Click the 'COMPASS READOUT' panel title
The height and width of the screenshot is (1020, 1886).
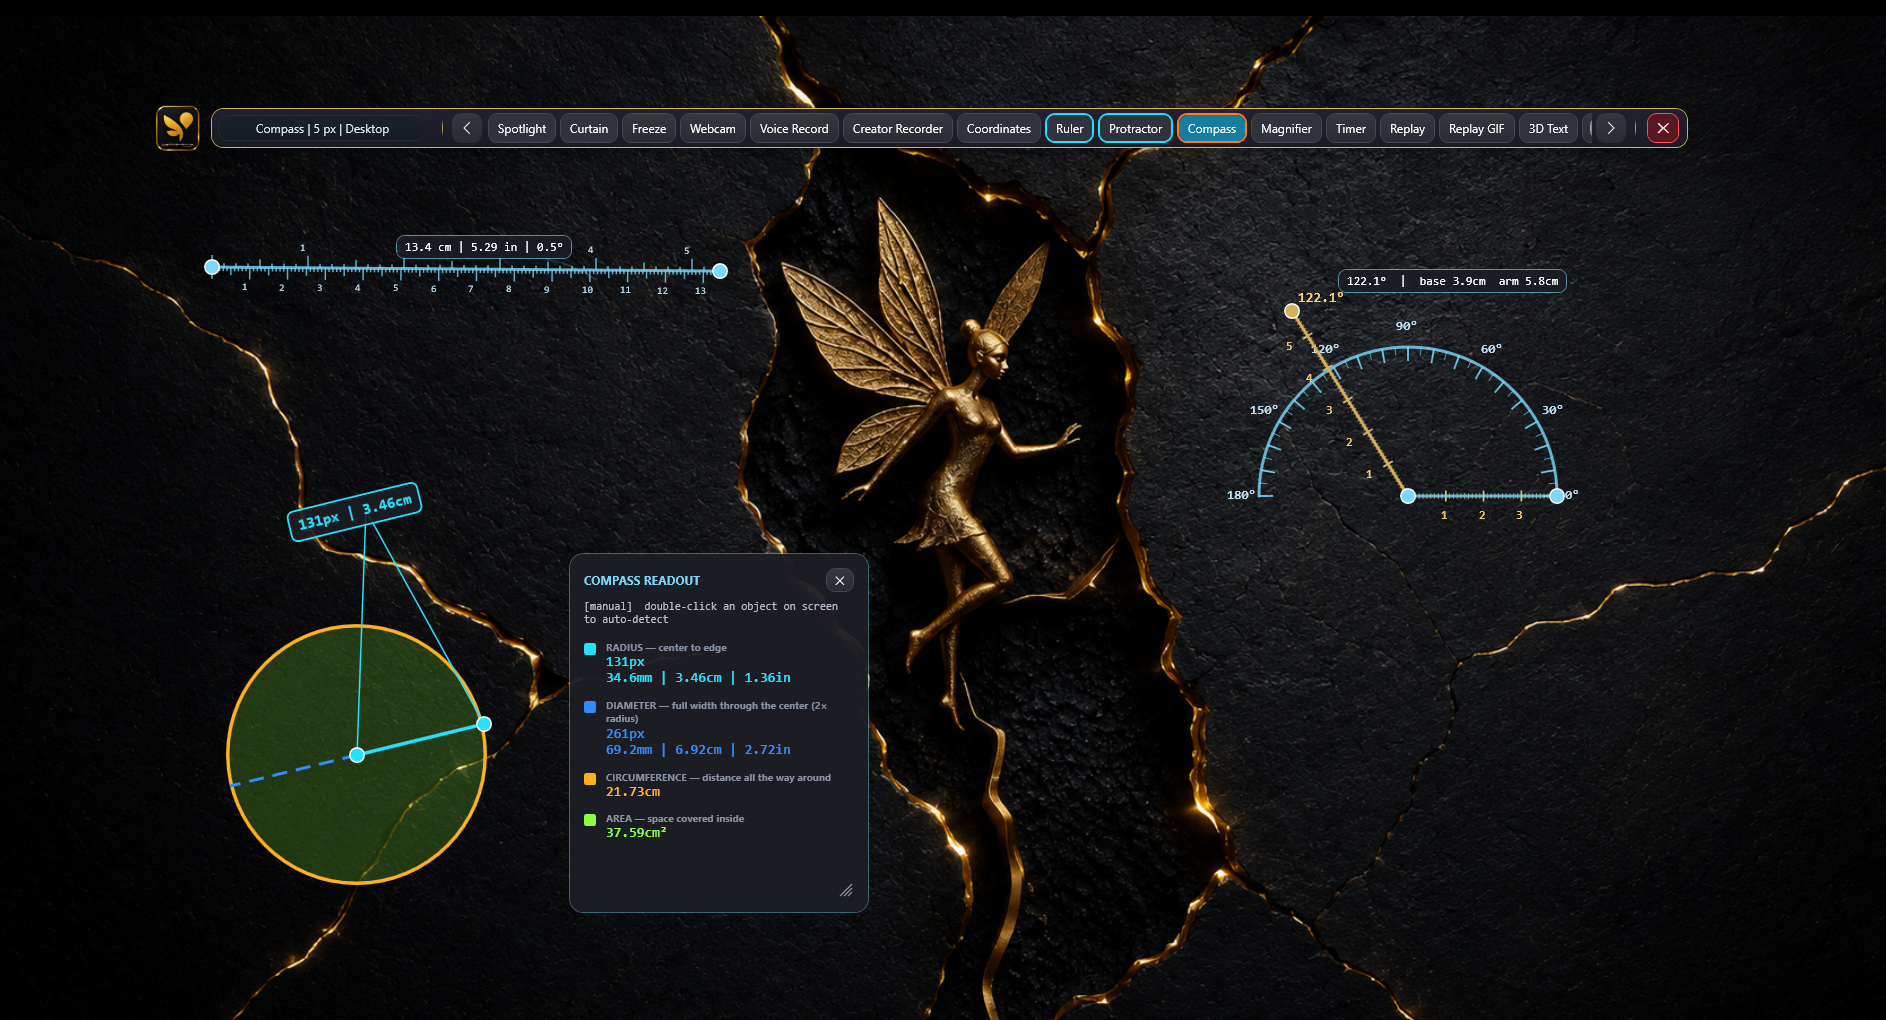coord(642,581)
